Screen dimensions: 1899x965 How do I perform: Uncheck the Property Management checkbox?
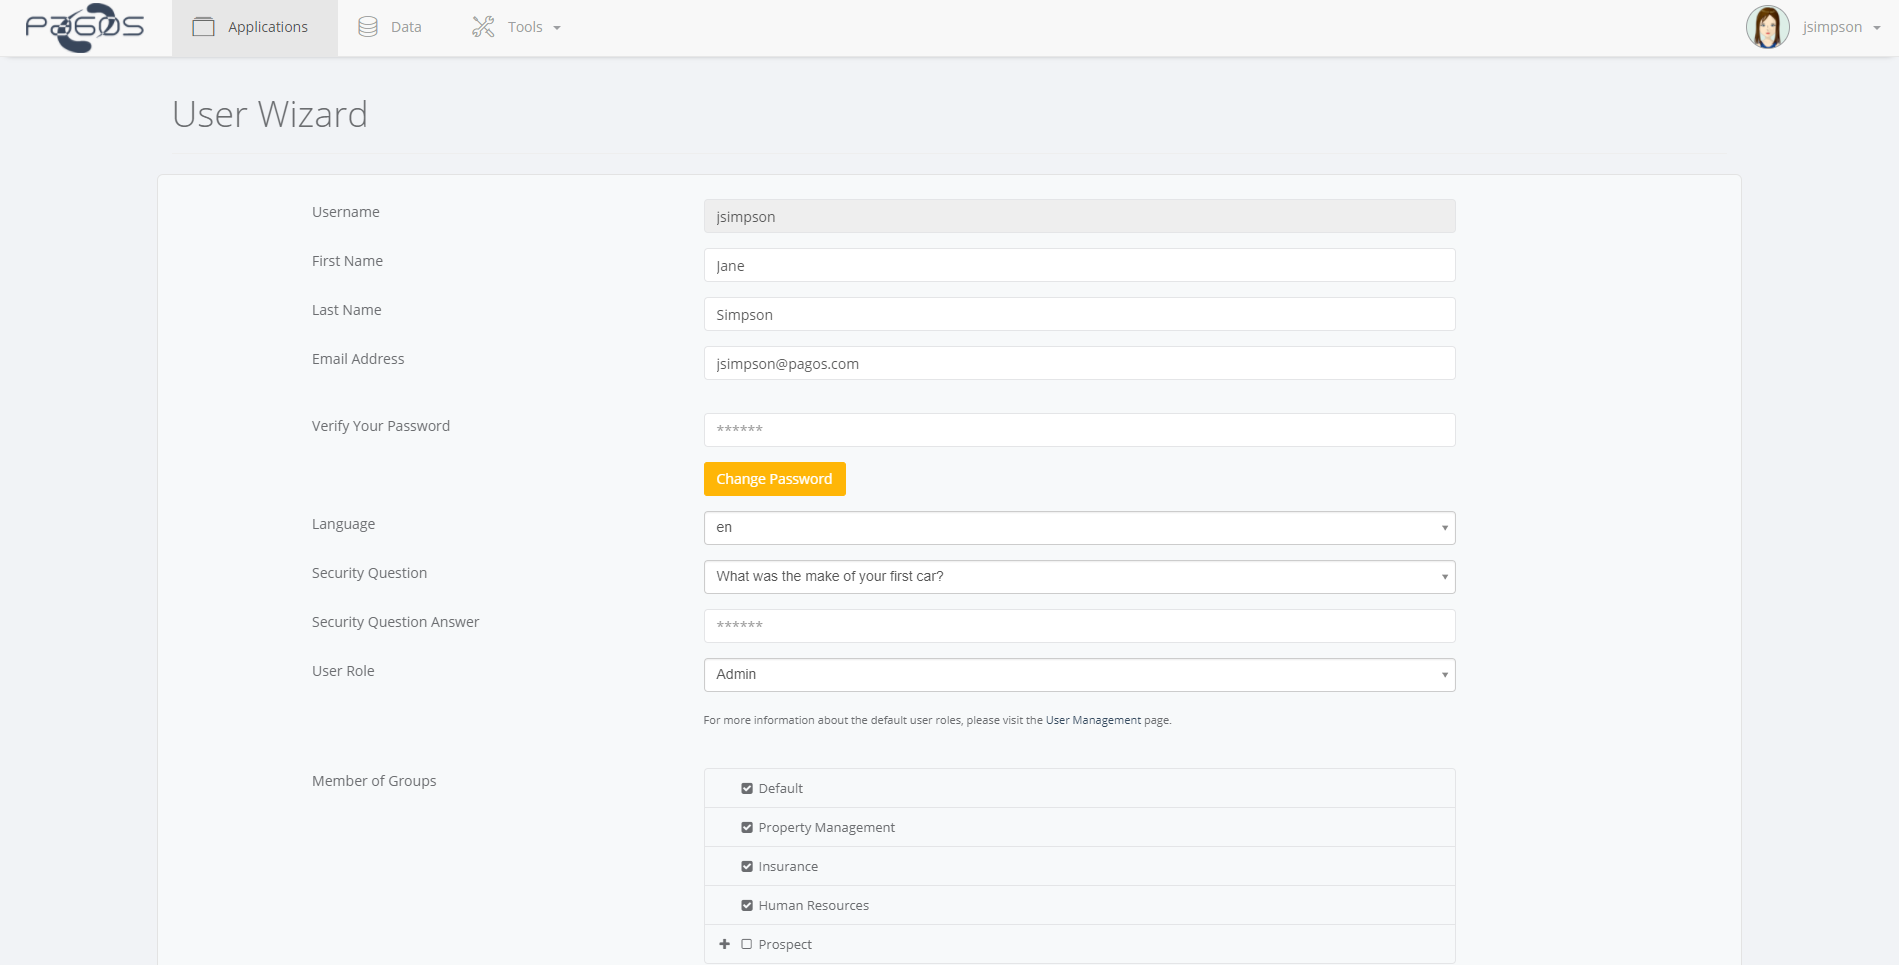(x=747, y=827)
